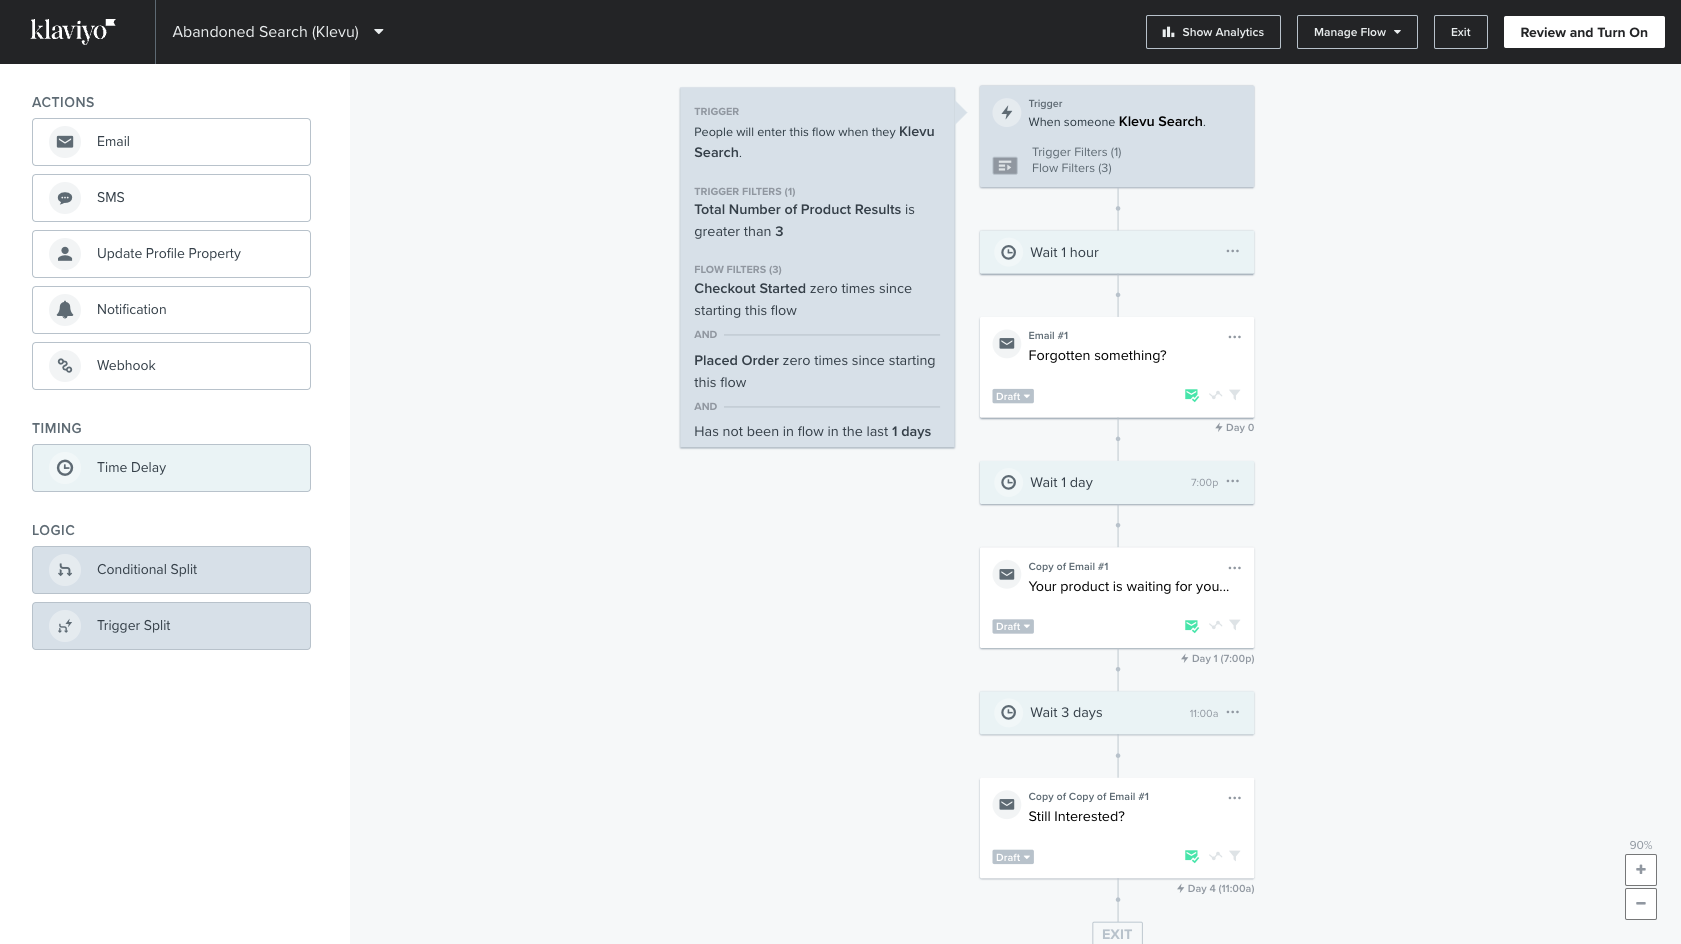The image size is (1681, 944).
Task: Open Draft status dropdown on Forgotten something? email
Action: tap(1013, 397)
